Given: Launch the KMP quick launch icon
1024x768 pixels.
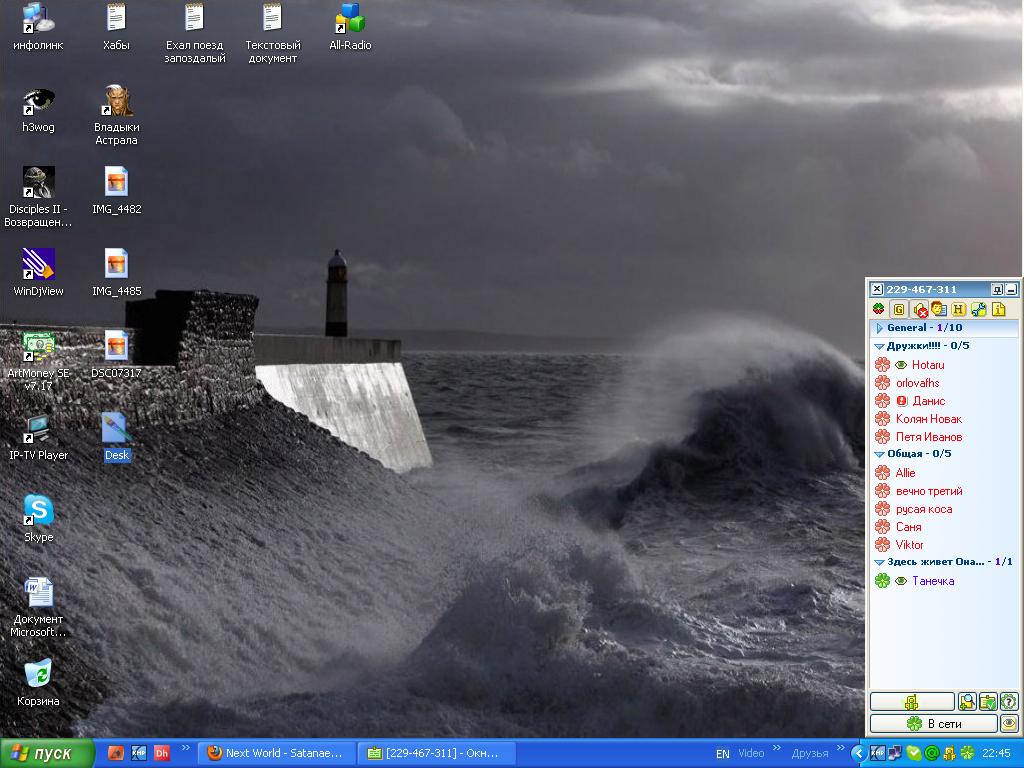Looking at the screenshot, I should point(138,753).
